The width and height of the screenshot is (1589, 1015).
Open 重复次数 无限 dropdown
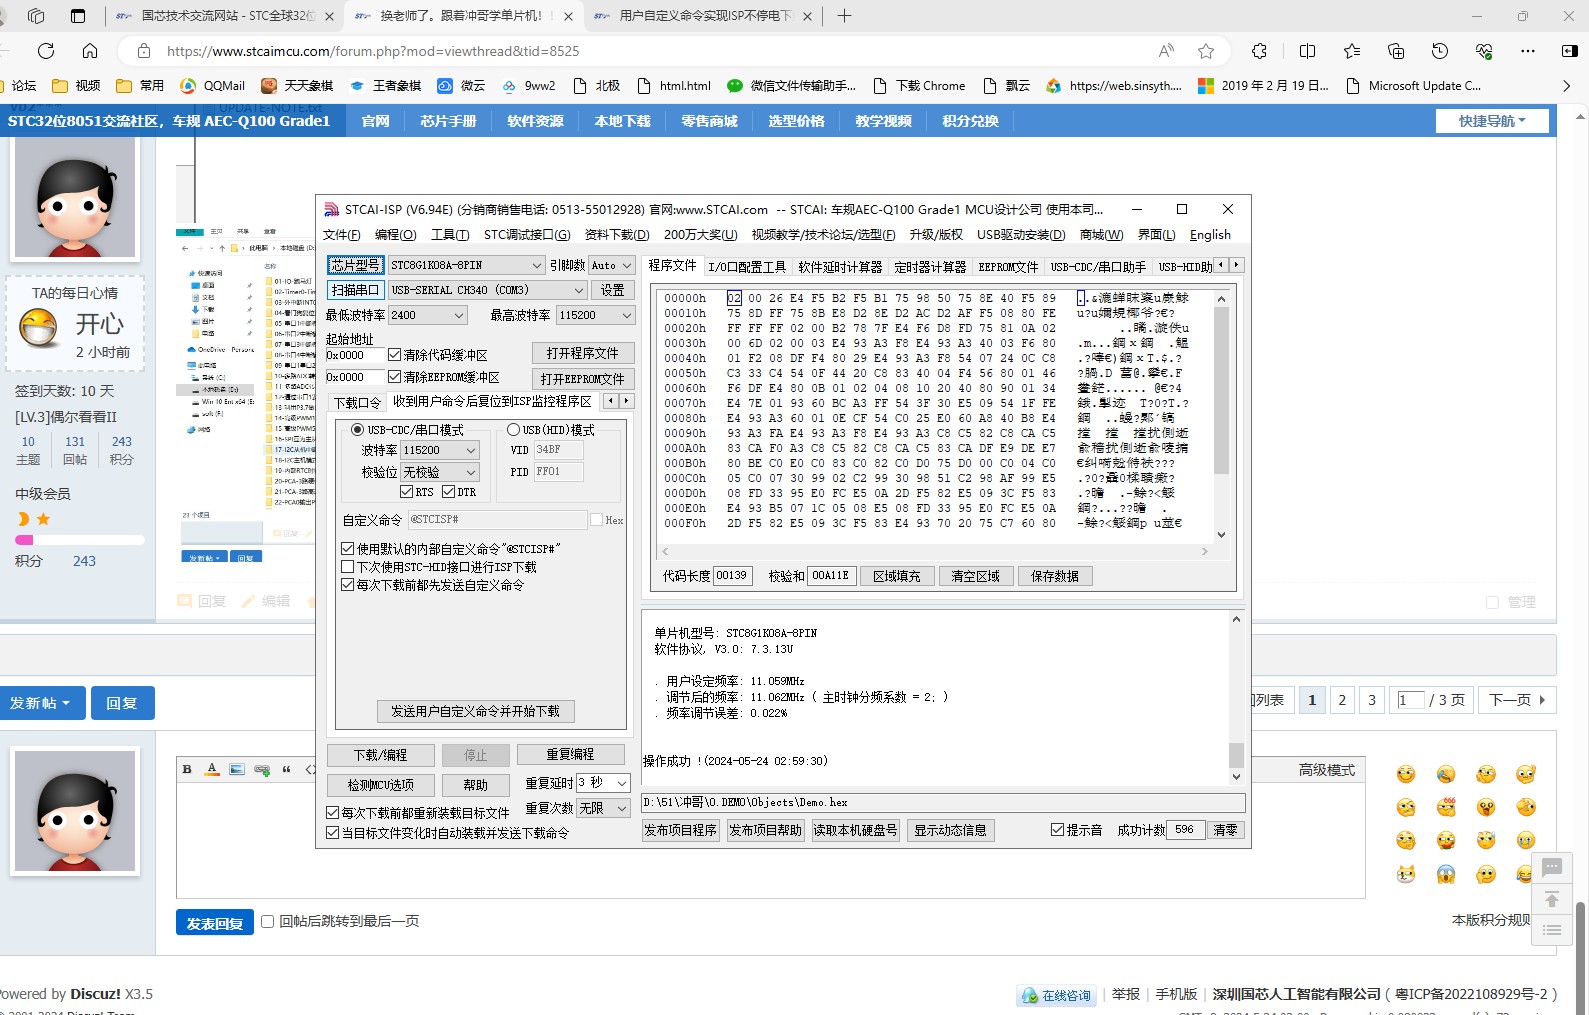point(603,808)
